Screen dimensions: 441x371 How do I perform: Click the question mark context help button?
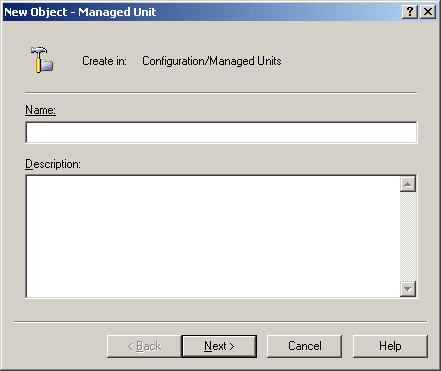[x=410, y=12]
